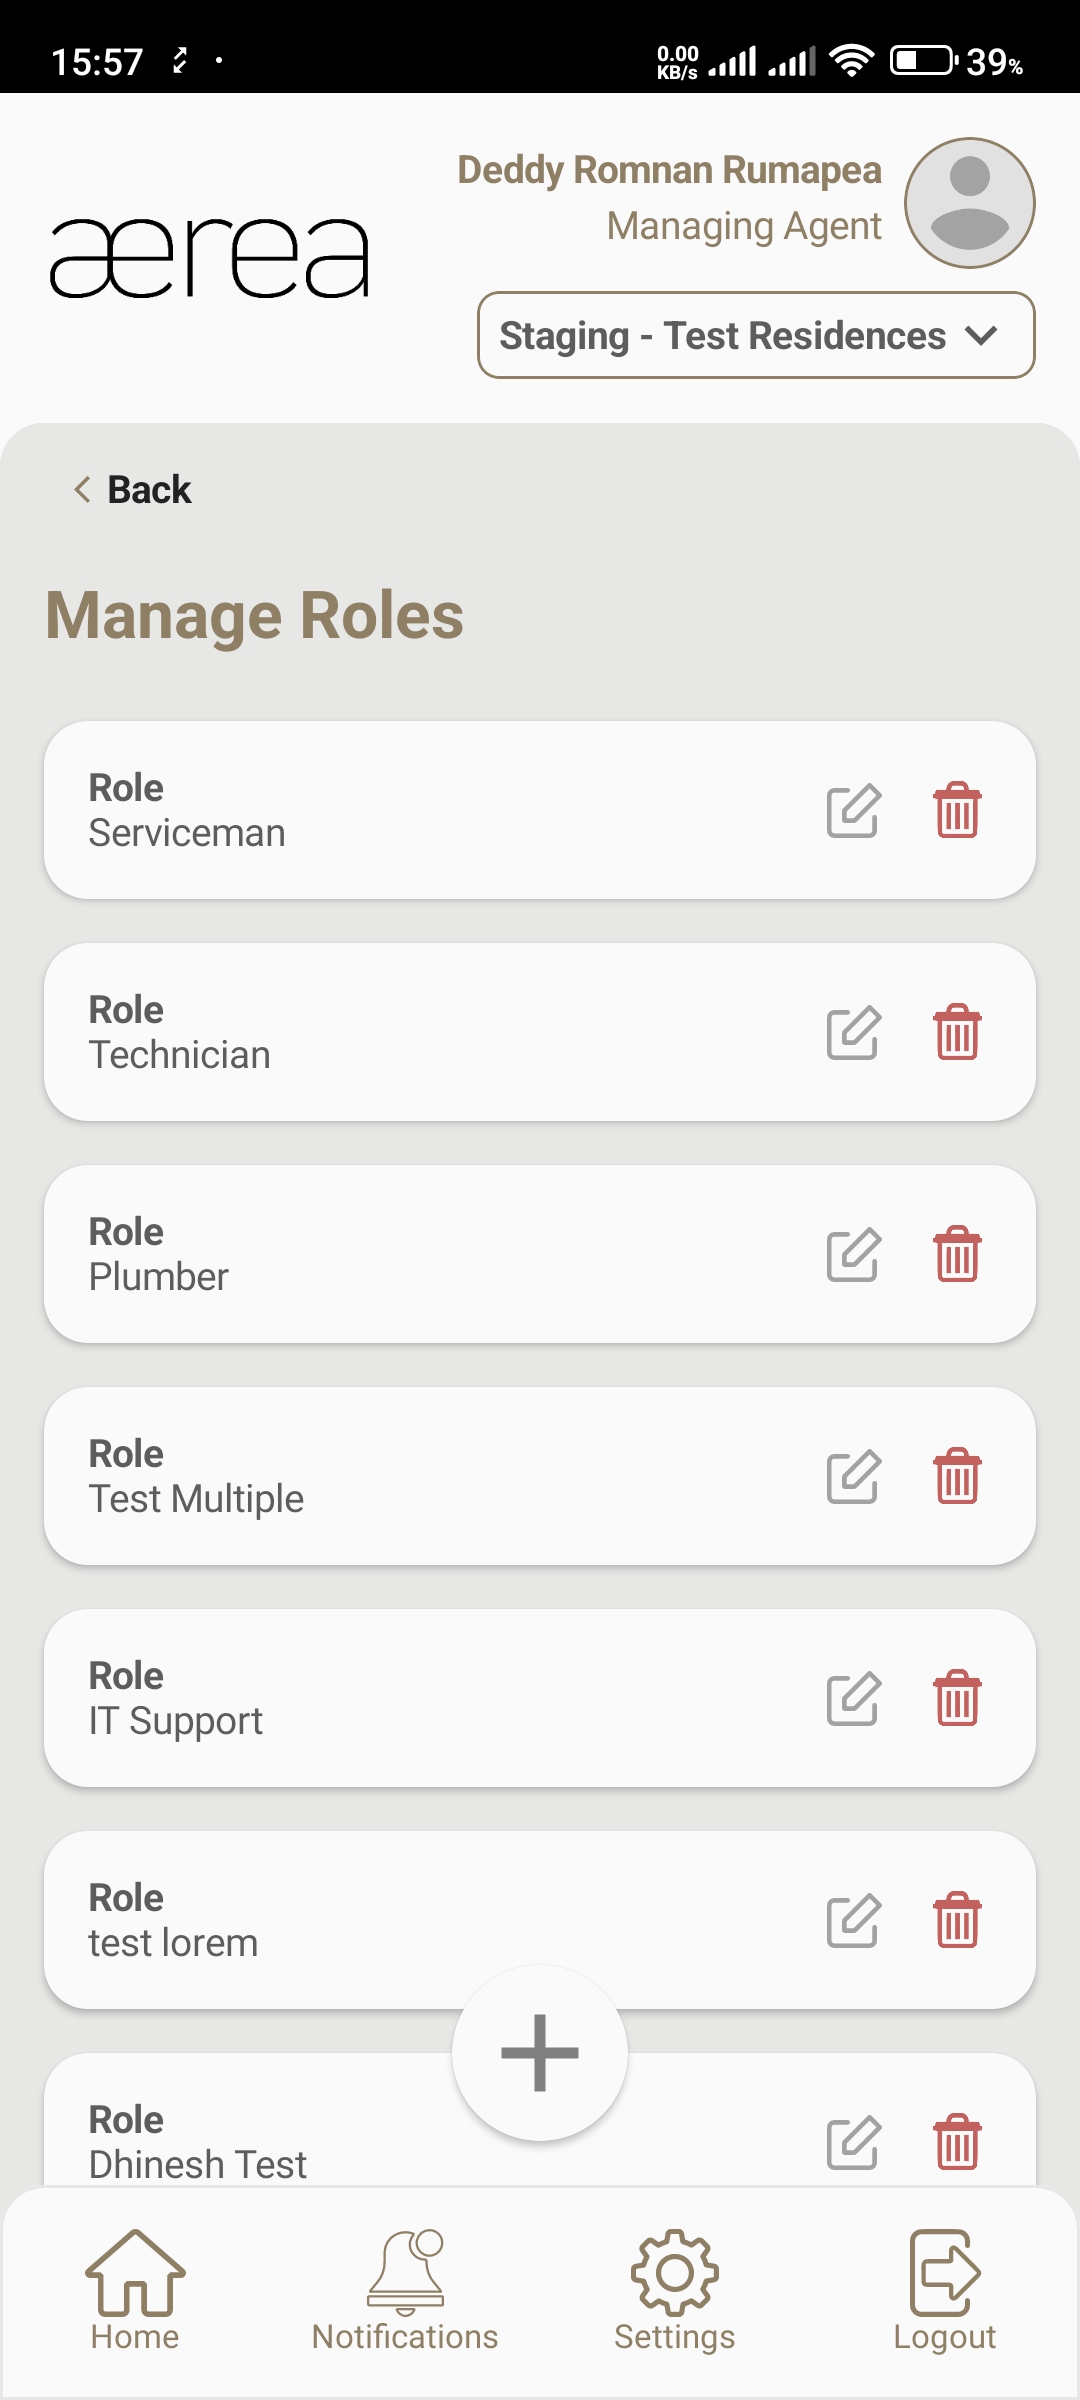Edit the Serviceman role
The width and height of the screenshot is (1080, 2400).
(x=853, y=811)
